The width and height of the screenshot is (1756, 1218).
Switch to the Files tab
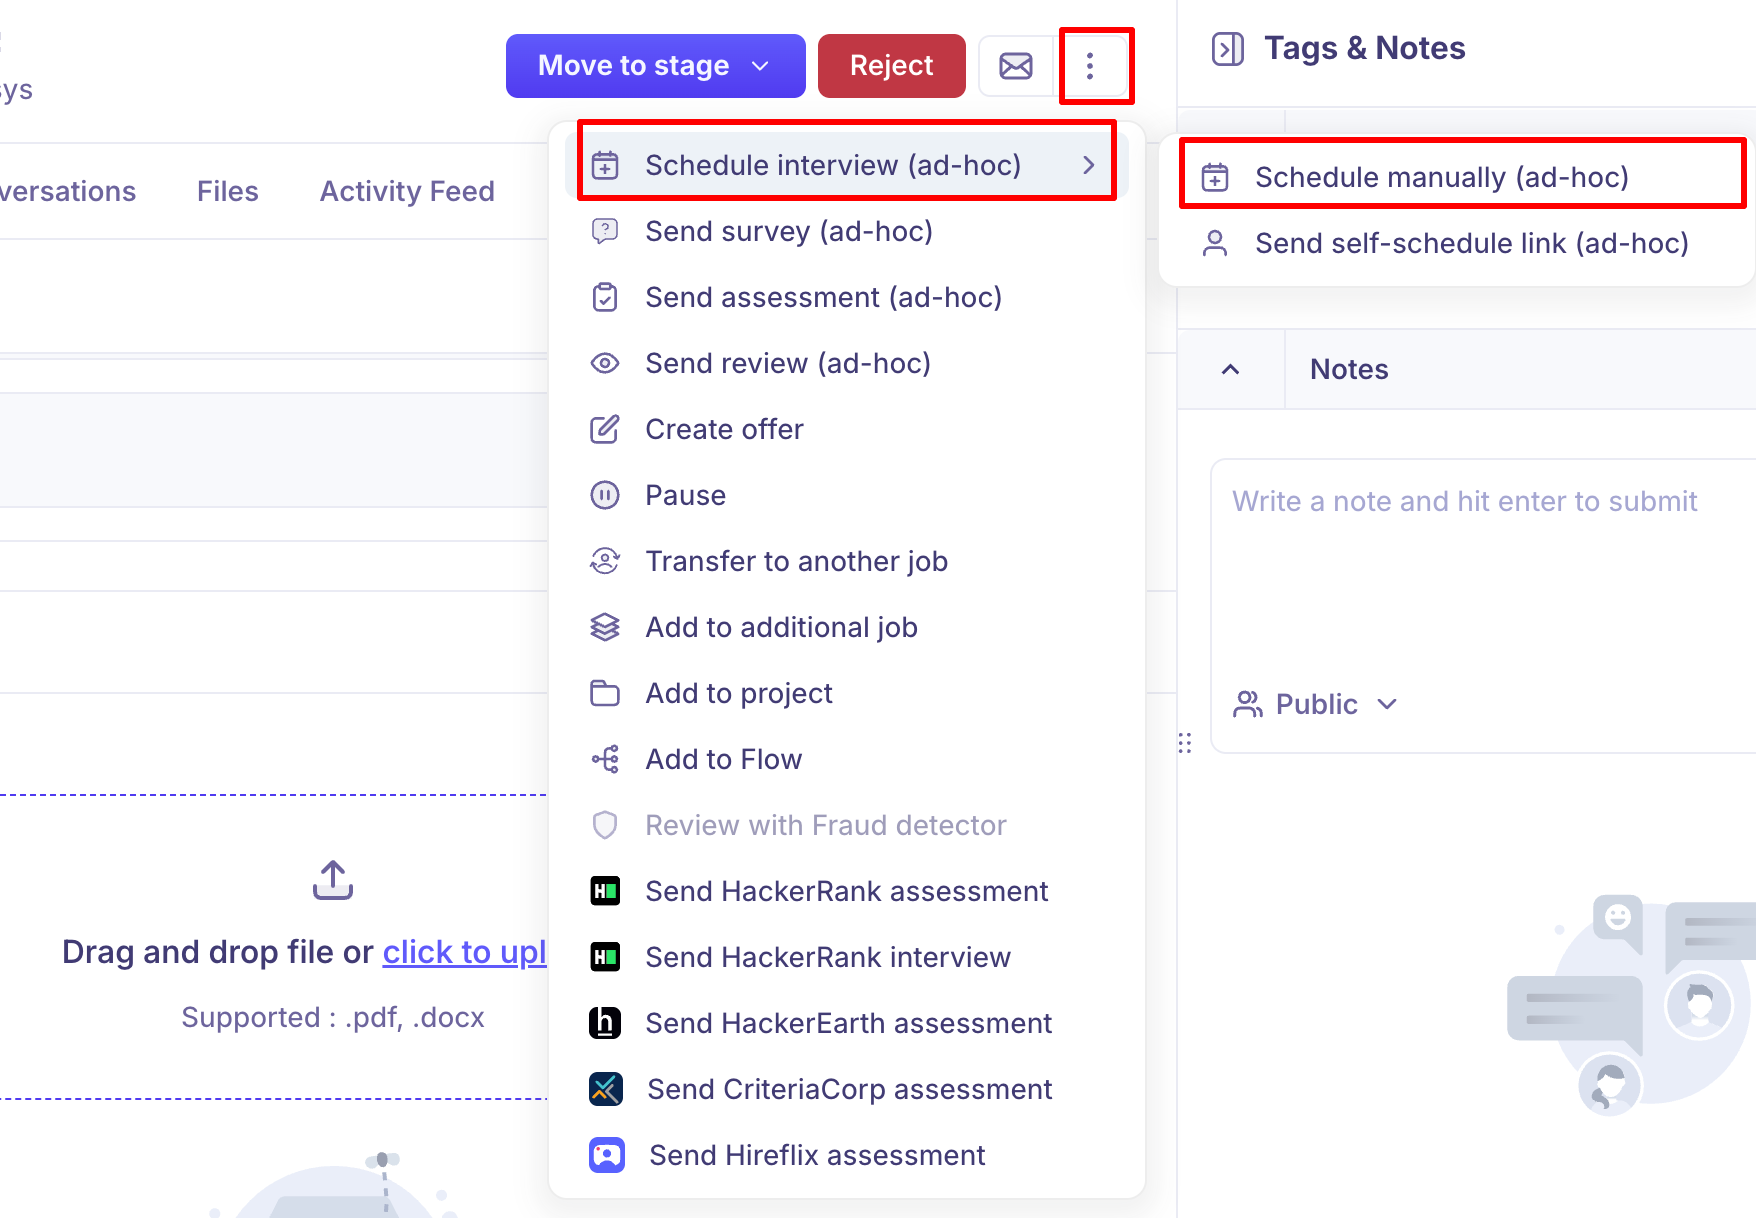click(228, 191)
